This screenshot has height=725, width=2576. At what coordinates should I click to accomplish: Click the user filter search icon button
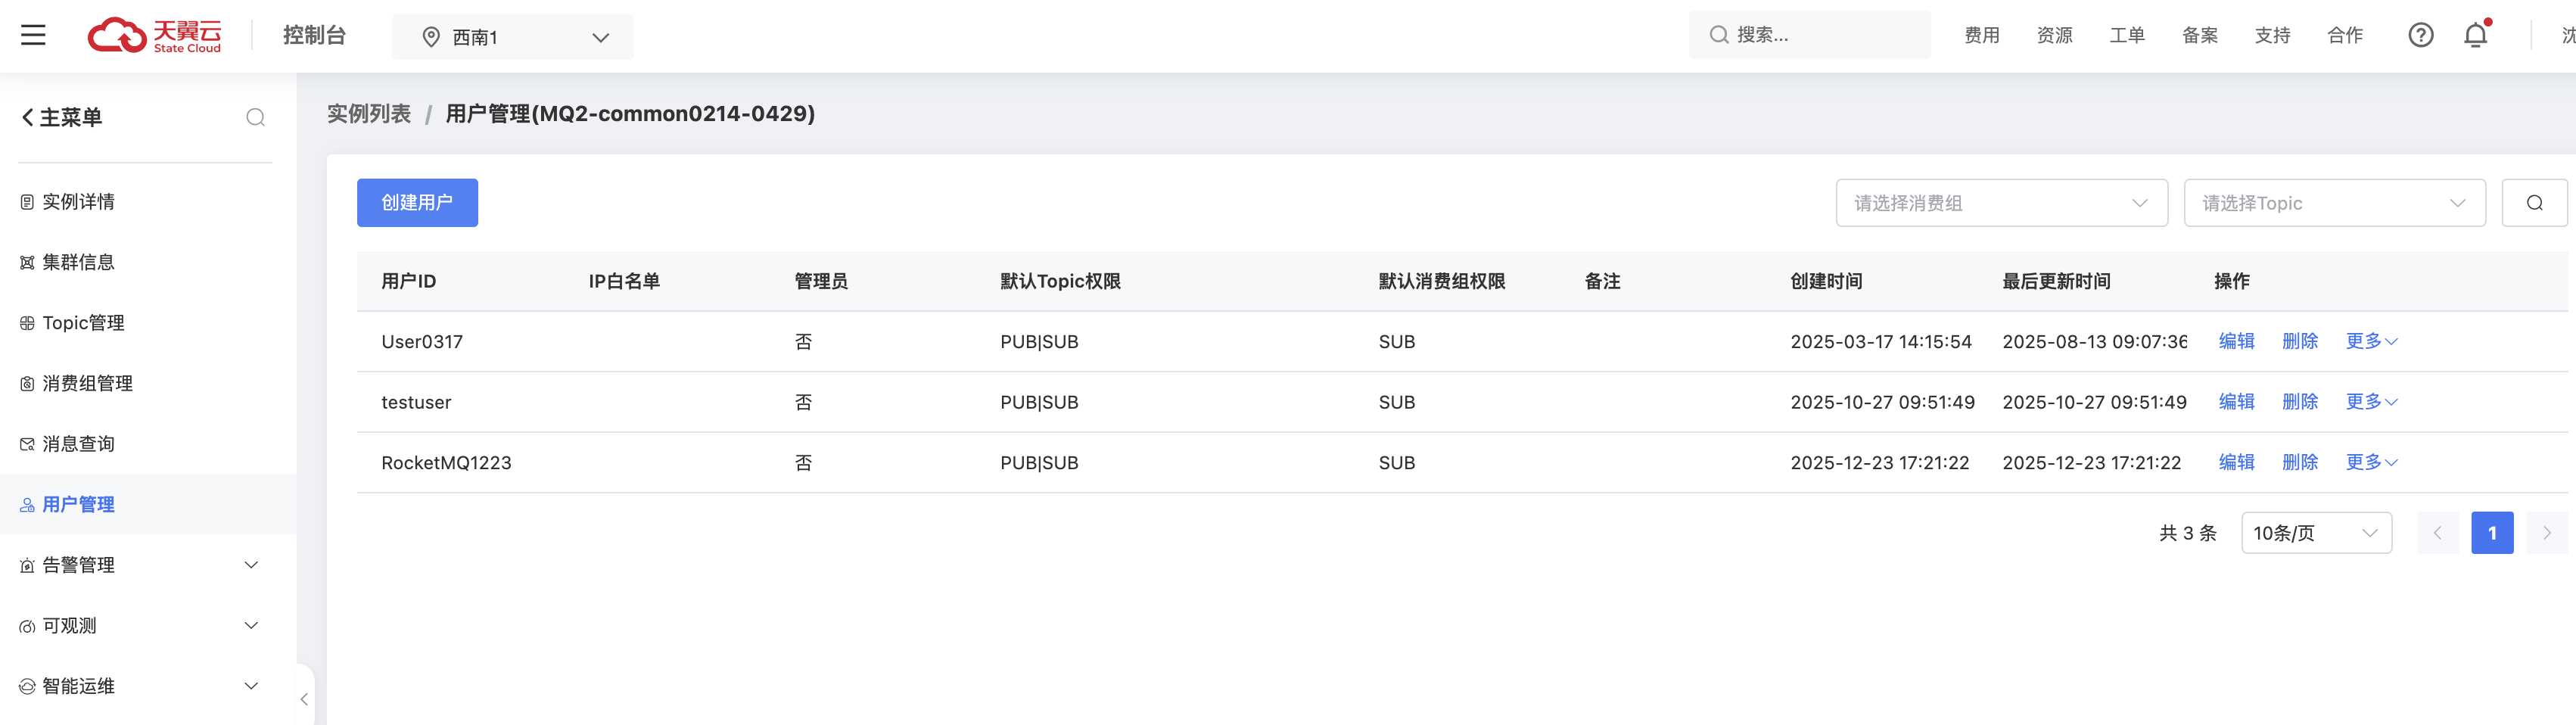[x=2534, y=203]
